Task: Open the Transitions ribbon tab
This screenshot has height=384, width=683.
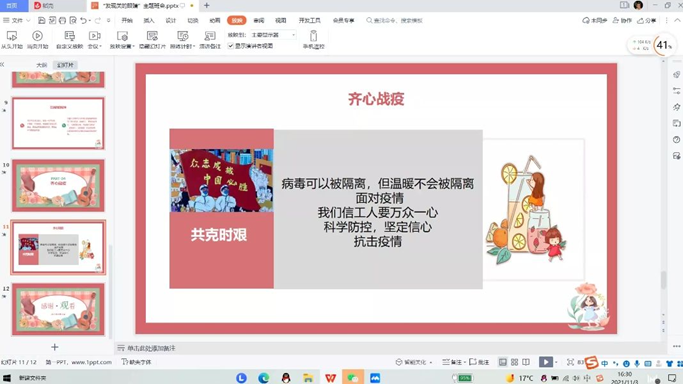Action: pos(193,20)
